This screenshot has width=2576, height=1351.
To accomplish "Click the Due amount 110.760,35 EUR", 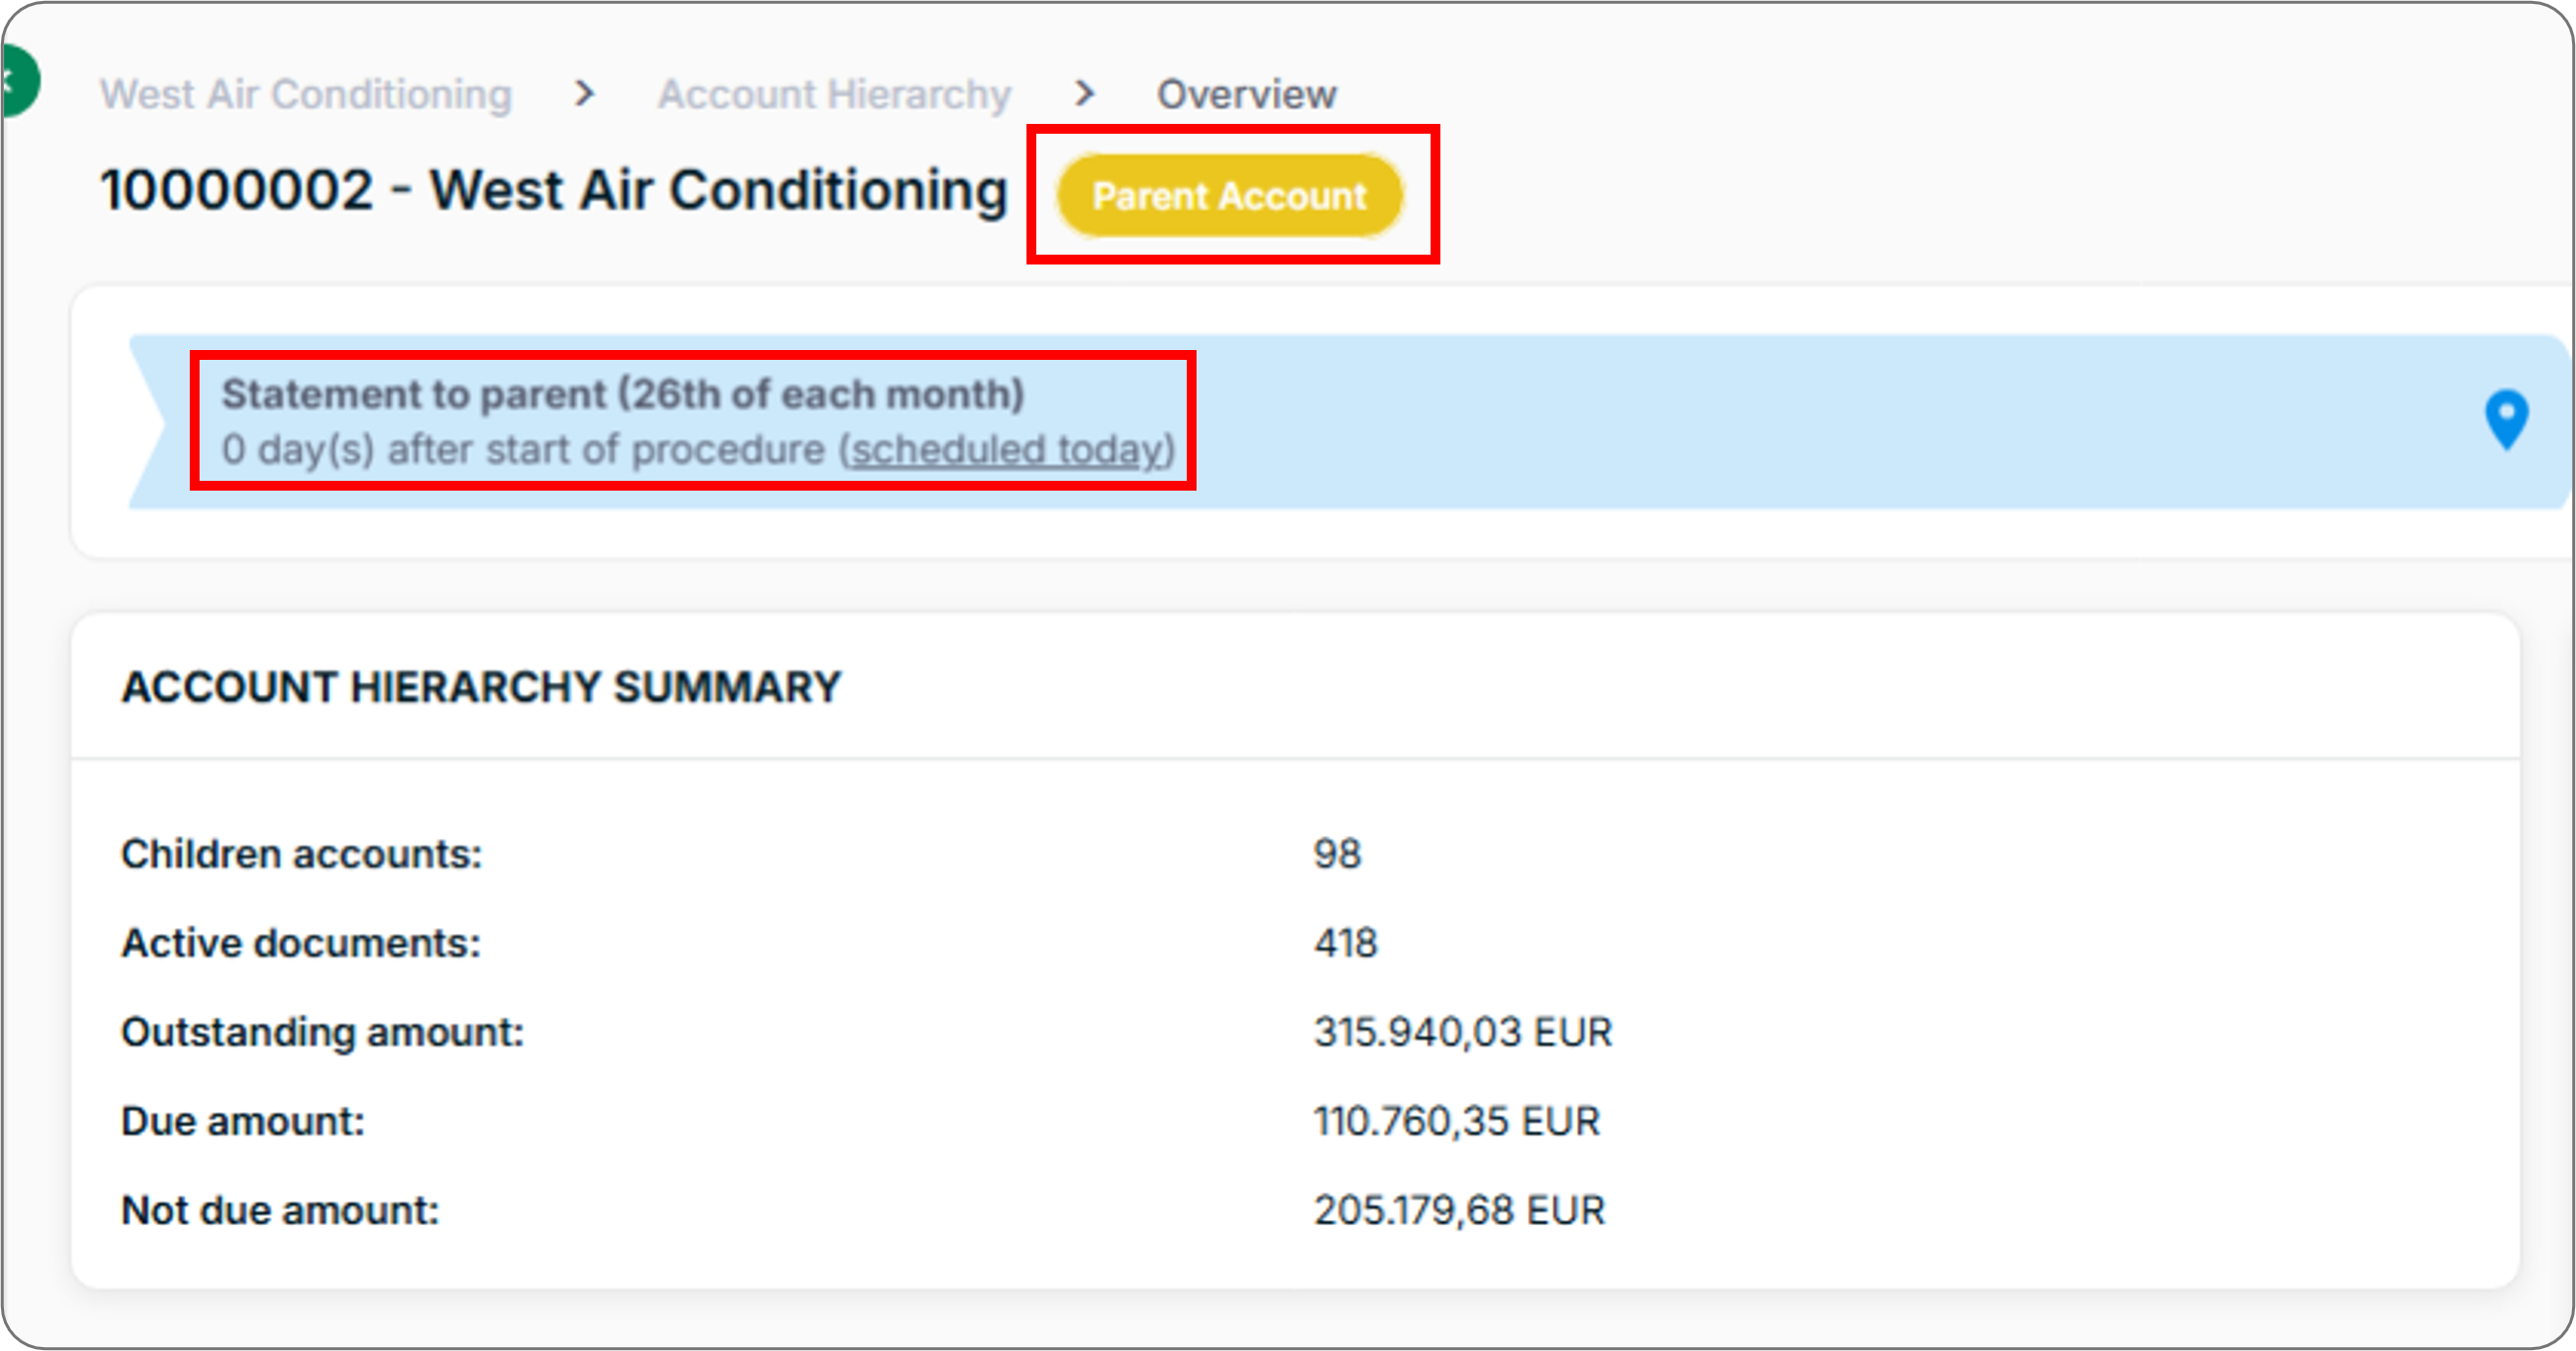I will point(1456,1121).
